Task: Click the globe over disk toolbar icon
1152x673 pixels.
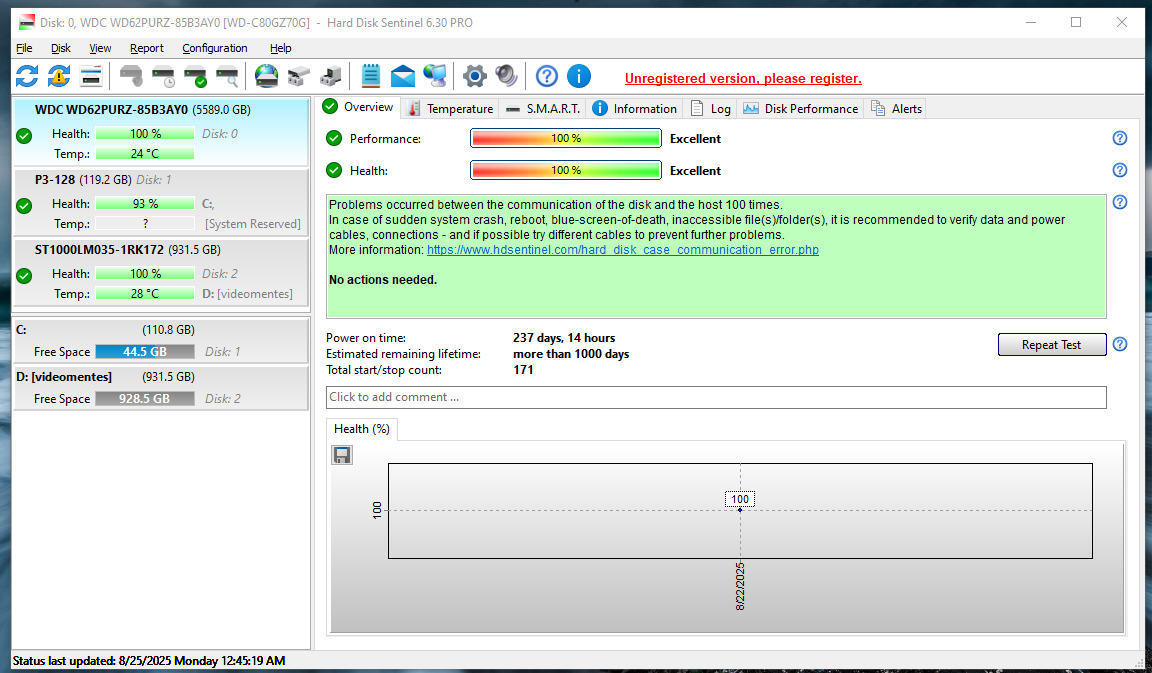Action: [266, 76]
